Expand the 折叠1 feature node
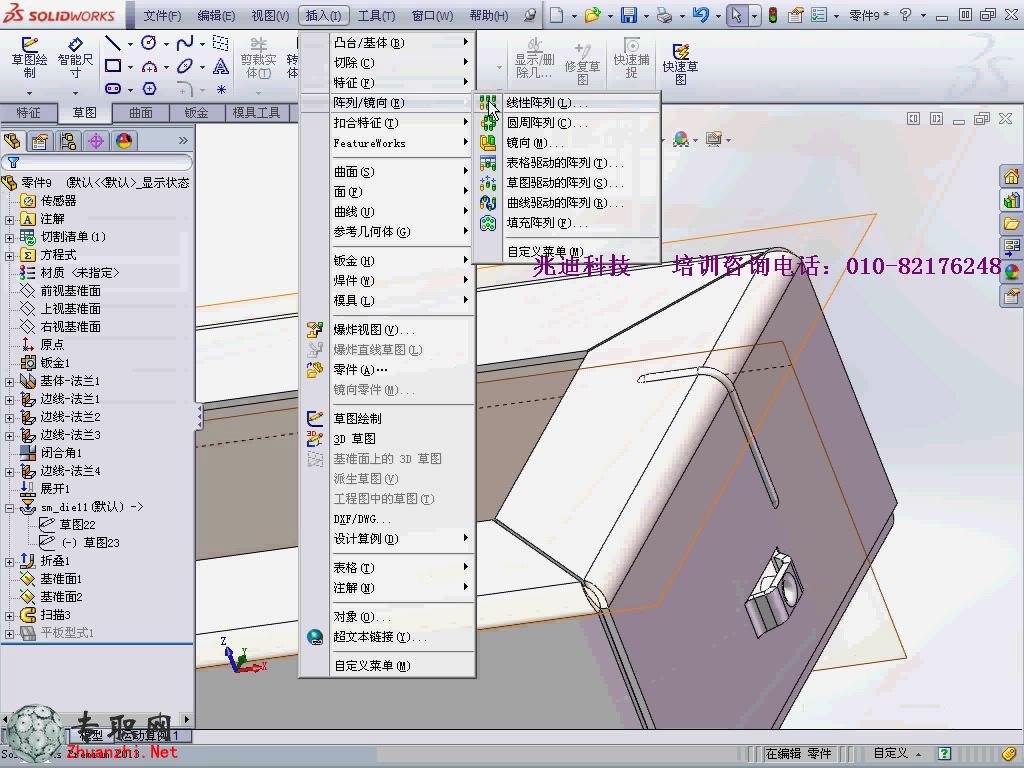This screenshot has height=768, width=1024. pos(9,562)
